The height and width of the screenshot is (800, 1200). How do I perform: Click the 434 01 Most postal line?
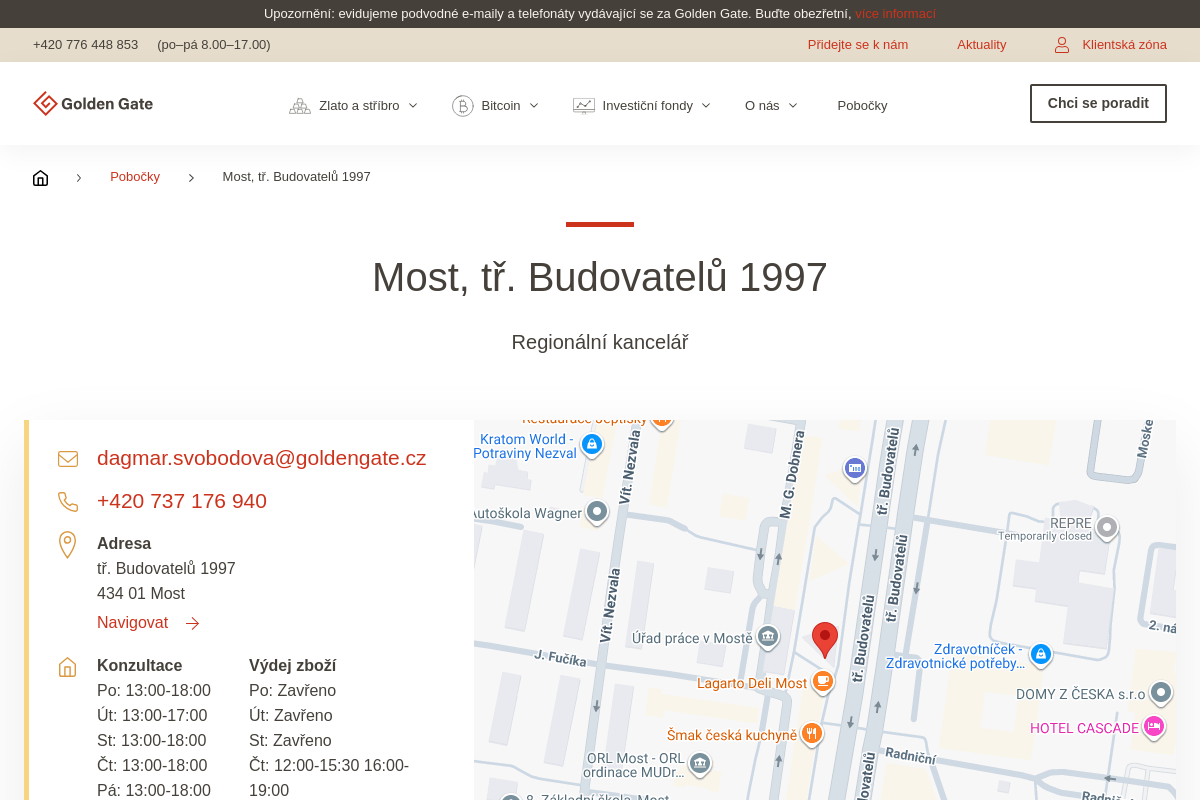tap(141, 594)
